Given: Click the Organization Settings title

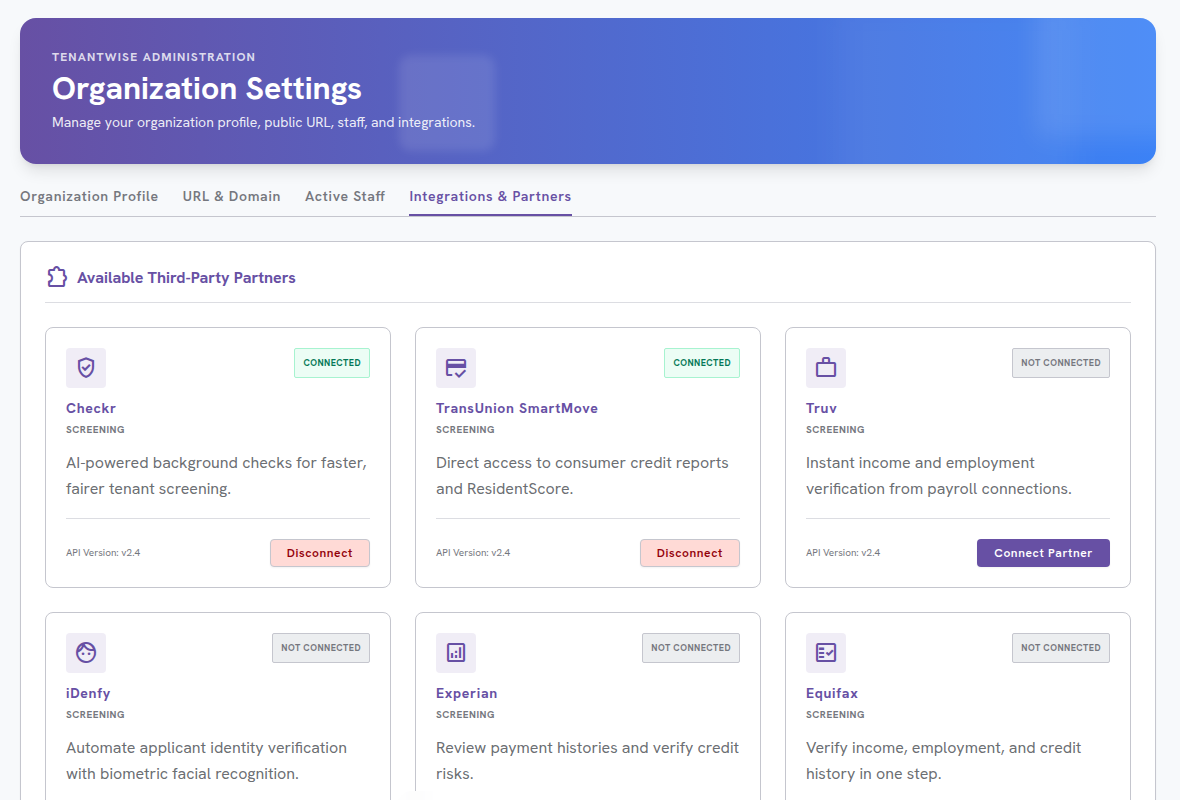Looking at the screenshot, I should tap(207, 89).
